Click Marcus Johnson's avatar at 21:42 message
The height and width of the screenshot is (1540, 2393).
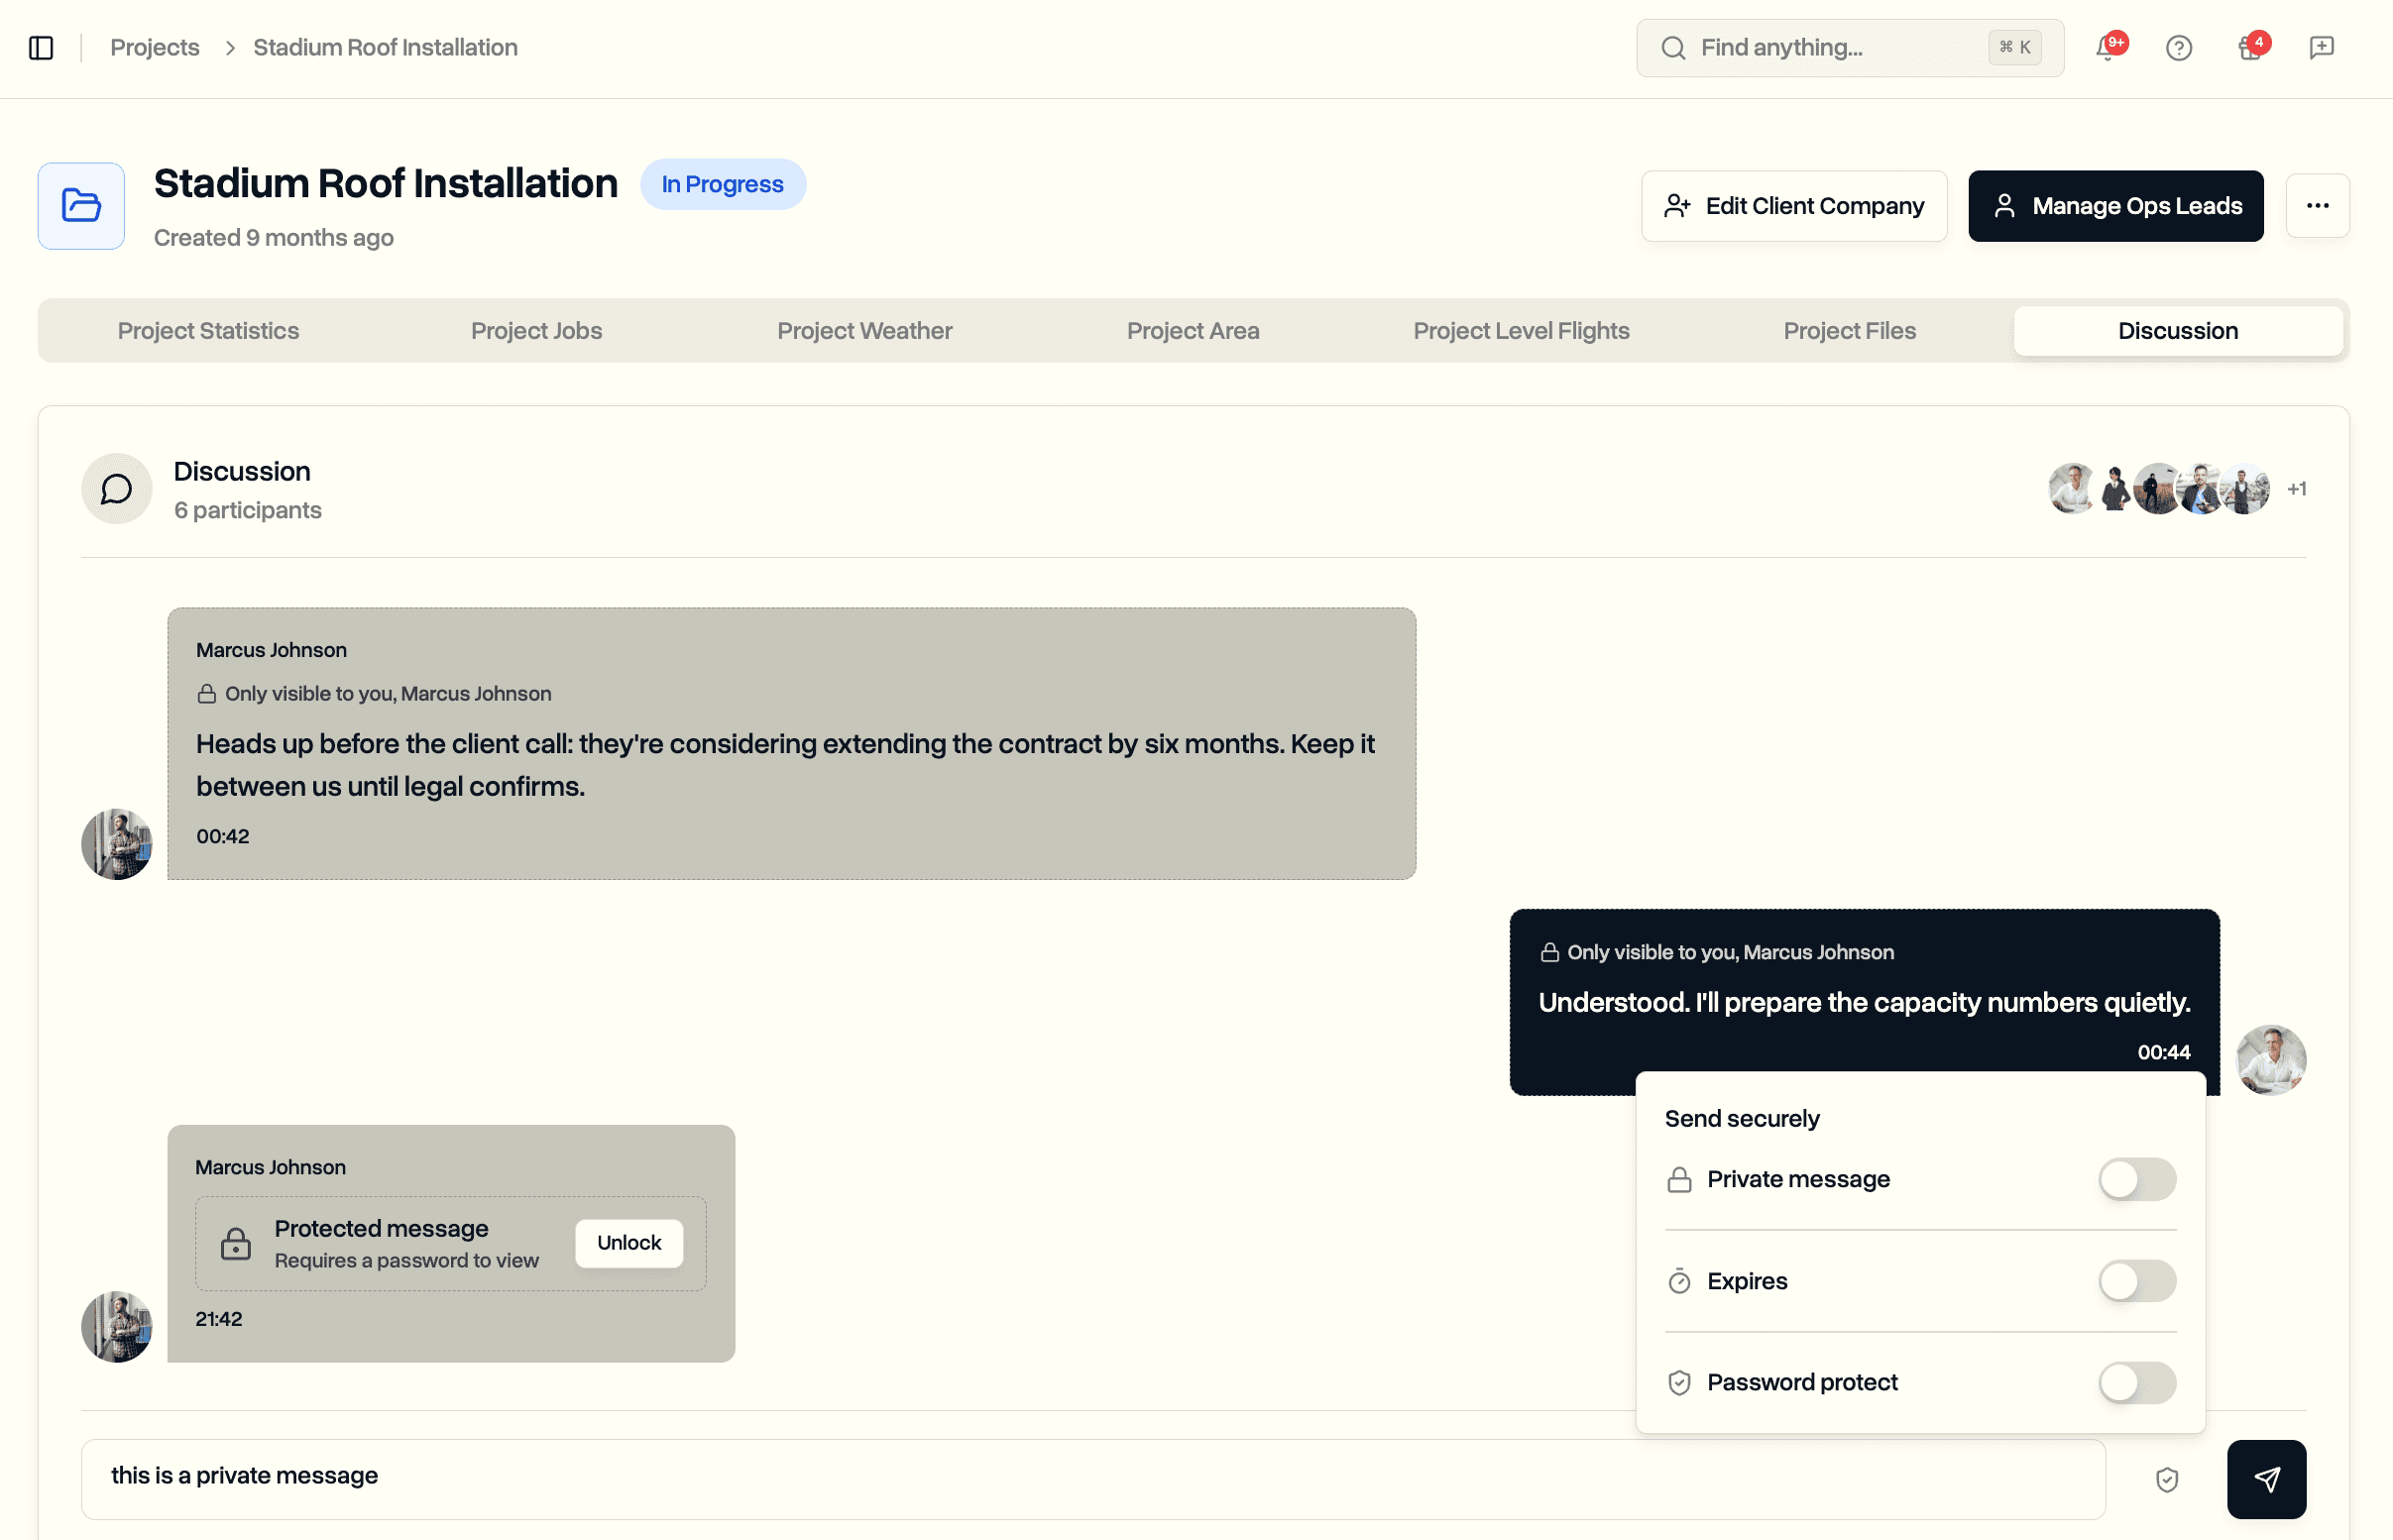(x=117, y=1326)
